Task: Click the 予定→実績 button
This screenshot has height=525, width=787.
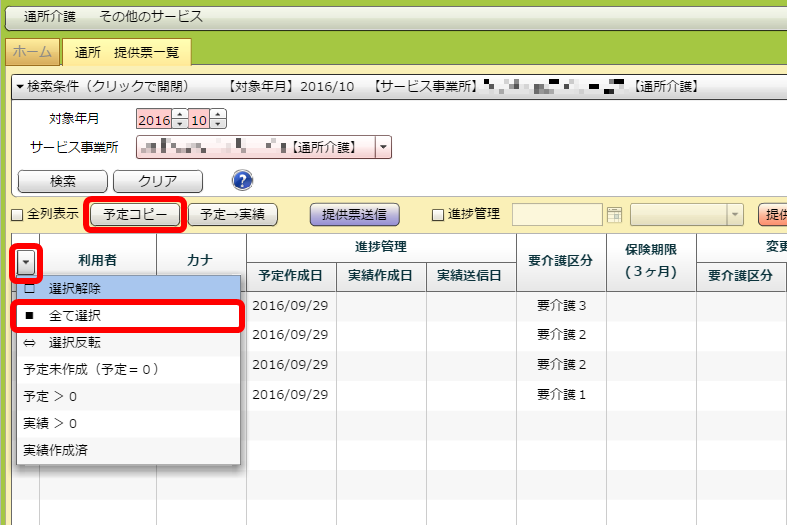Action: [232, 214]
